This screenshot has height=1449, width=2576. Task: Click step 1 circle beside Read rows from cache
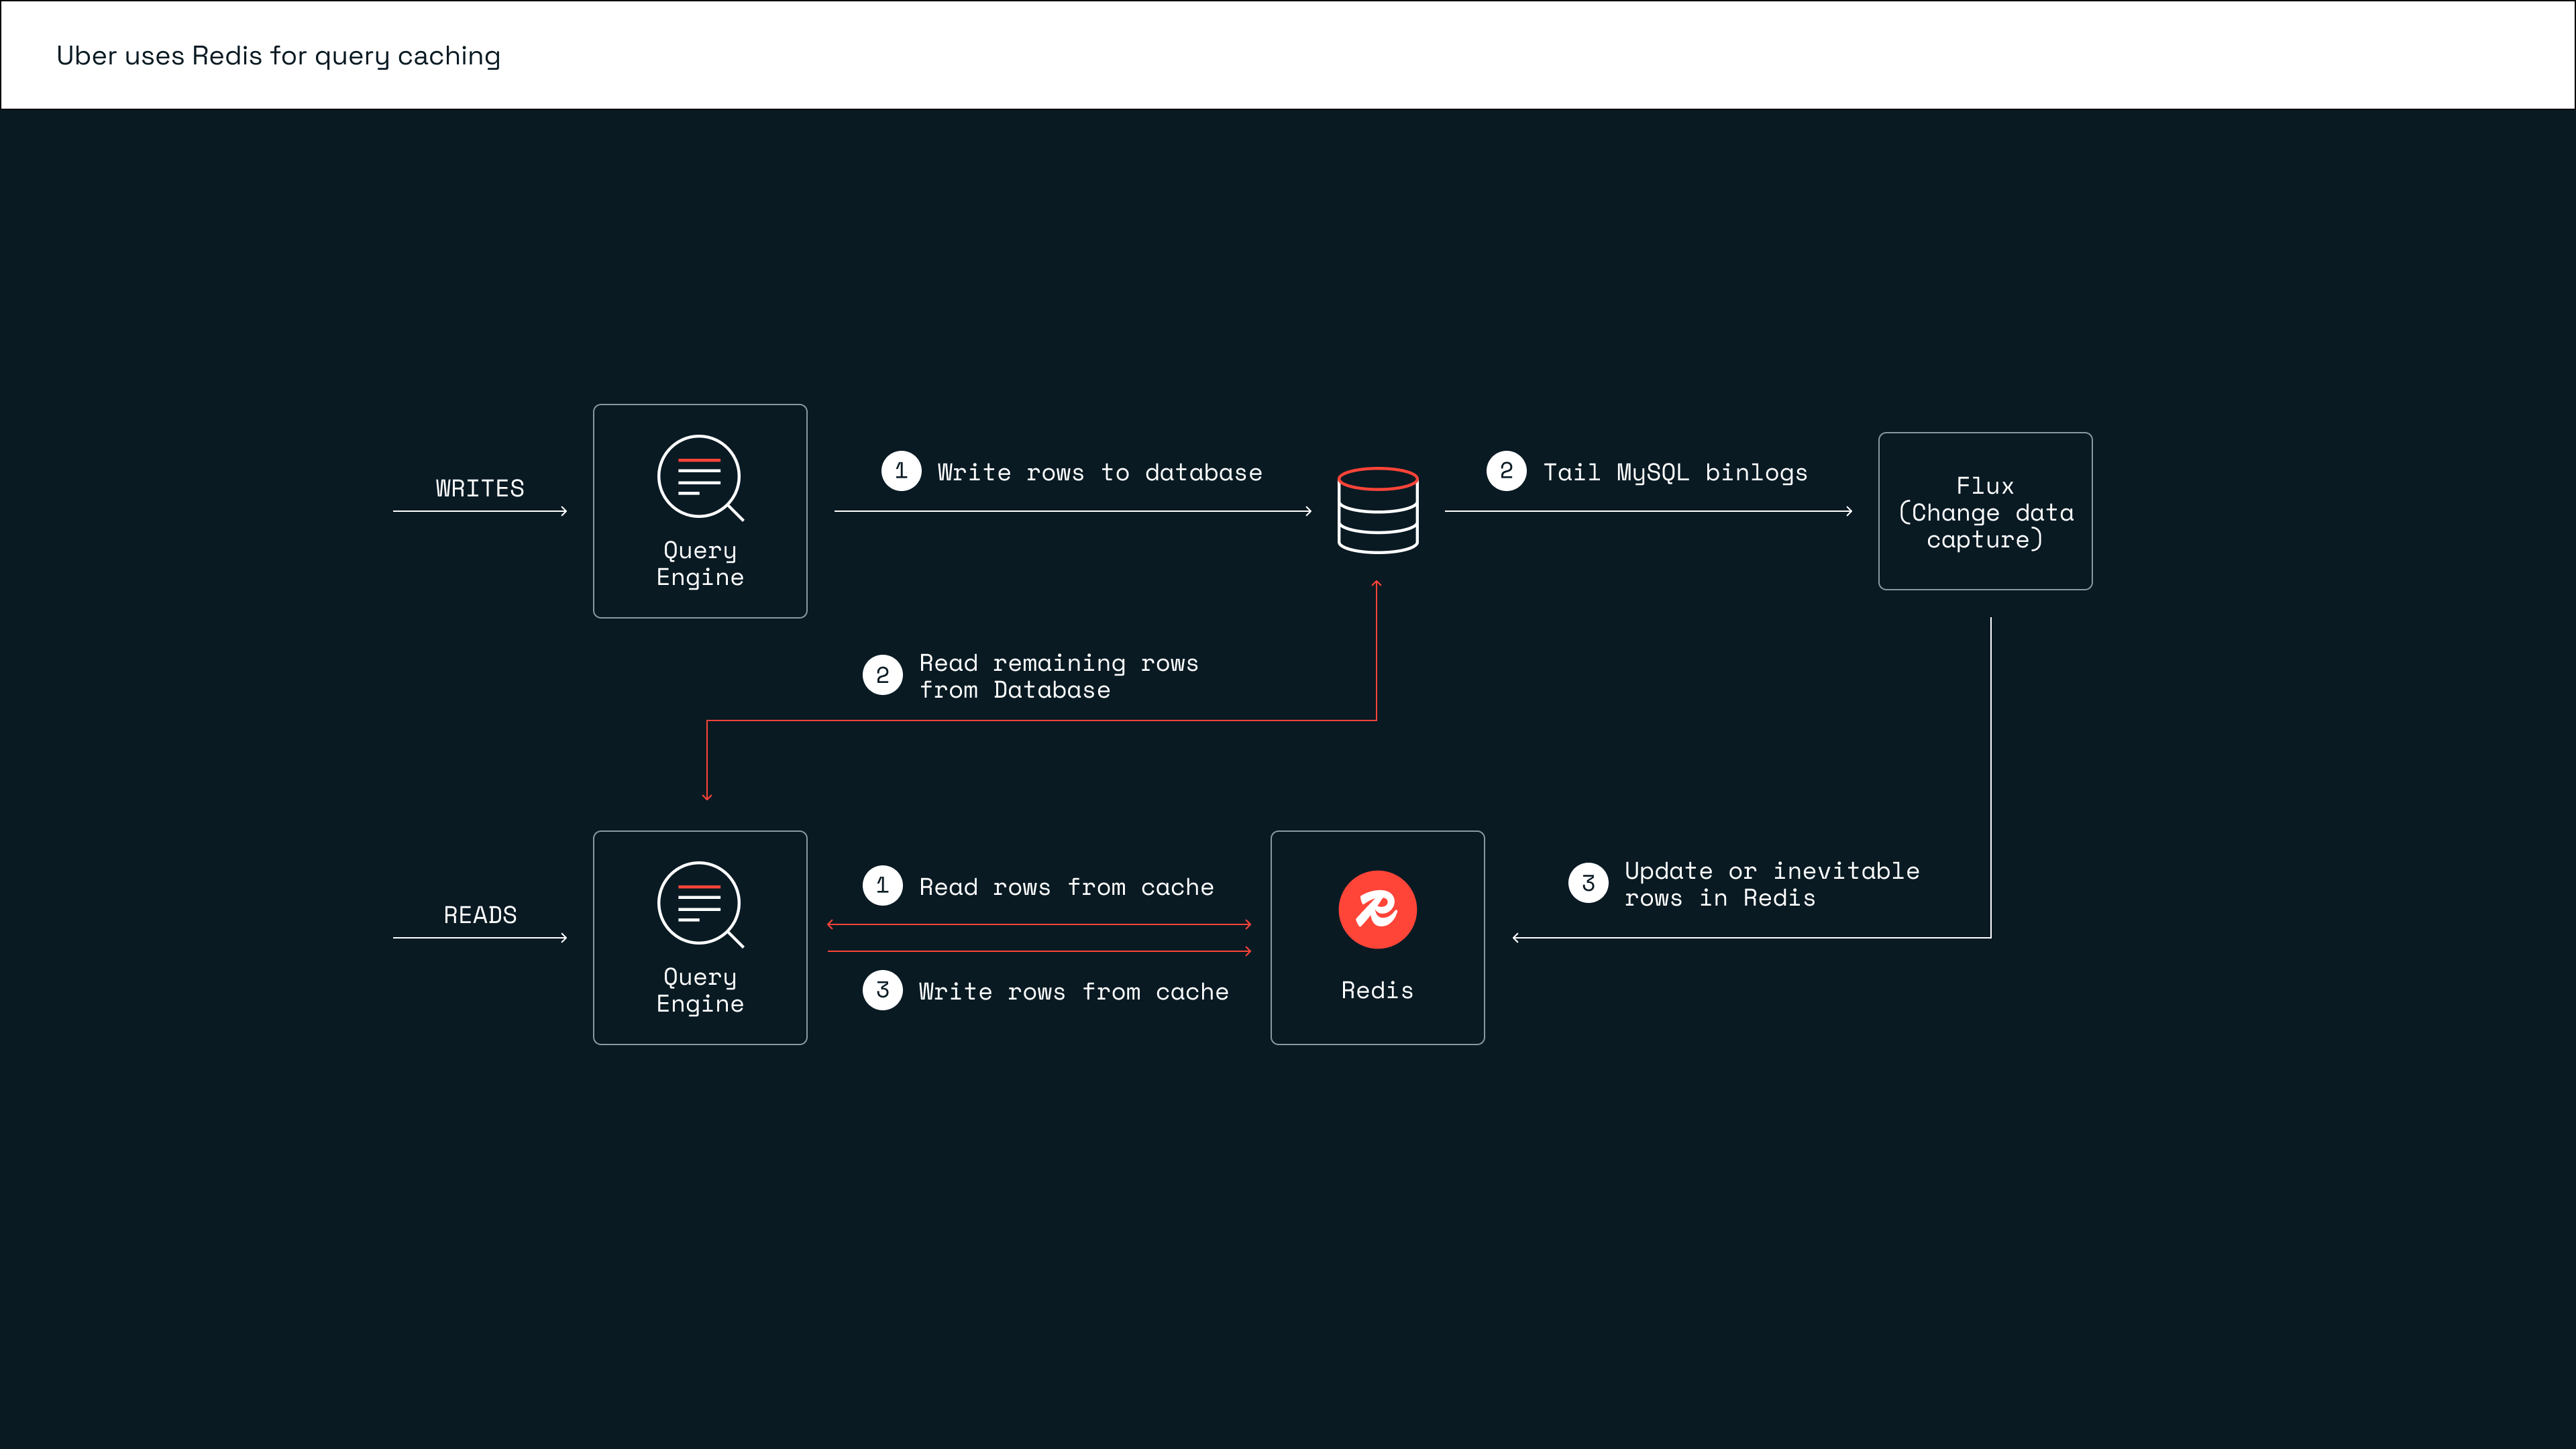click(x=882, y=885)
